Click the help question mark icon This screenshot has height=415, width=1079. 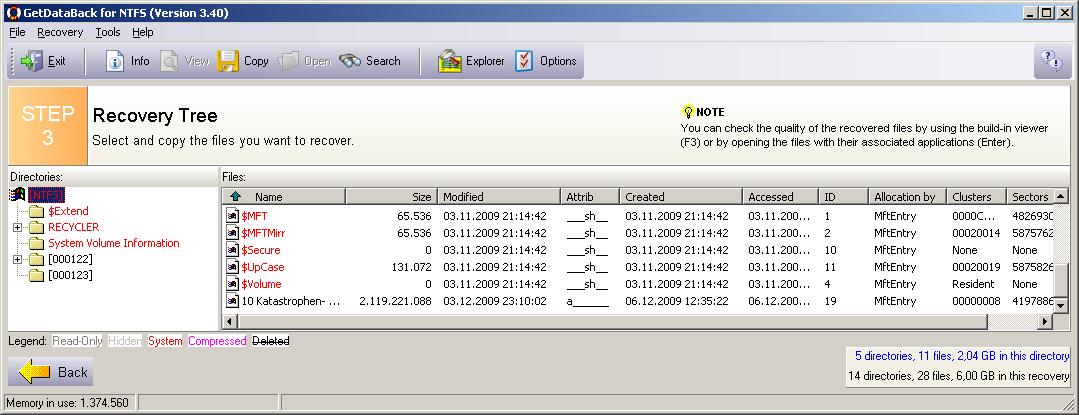(x=1052, y=61)
